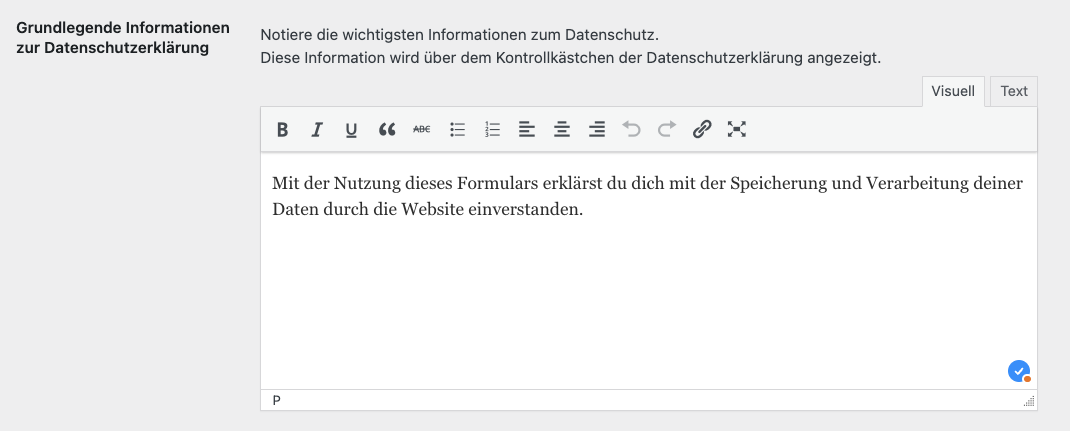This screenshot has width=1070, height=431.
Task: Create a bulleted list
Action: coord(458,129)
